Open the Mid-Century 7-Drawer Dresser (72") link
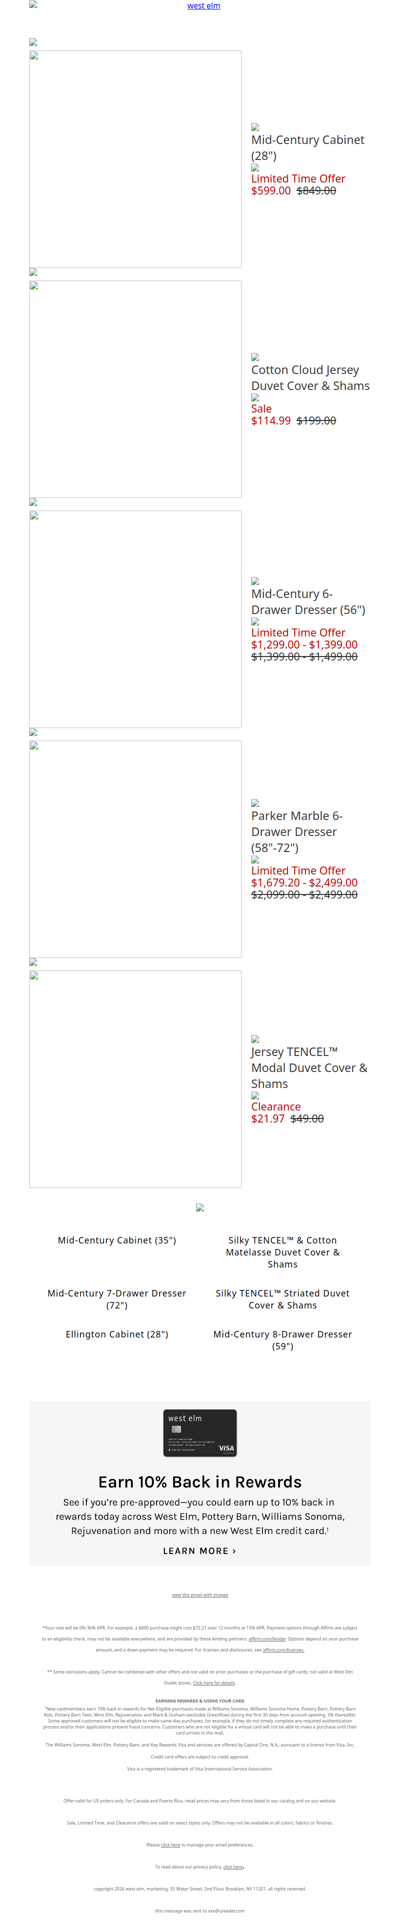This screenshot has height=1926, width=400. point(117,1299)
